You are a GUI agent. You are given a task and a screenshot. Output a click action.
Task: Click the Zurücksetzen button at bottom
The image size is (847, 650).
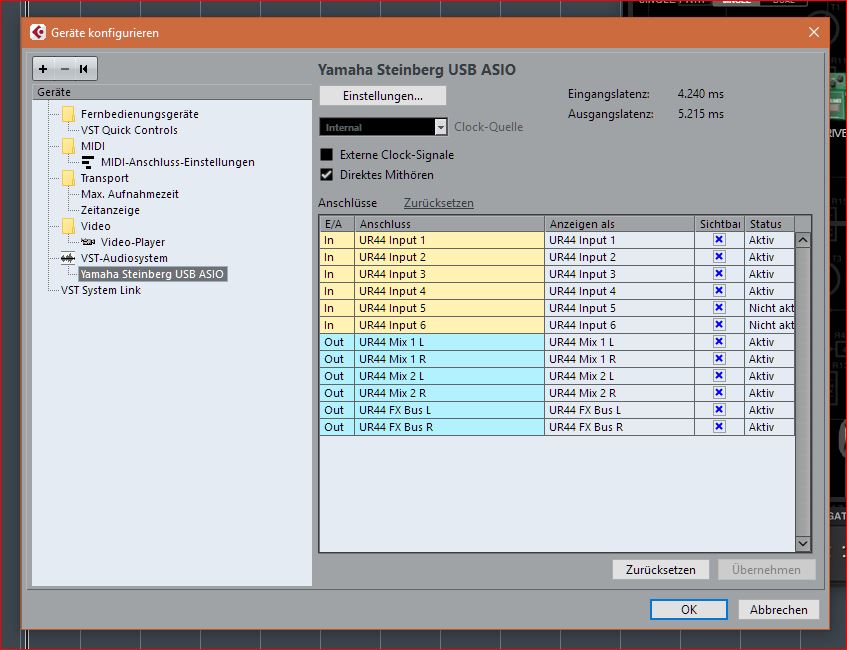(x=661, y=569)
